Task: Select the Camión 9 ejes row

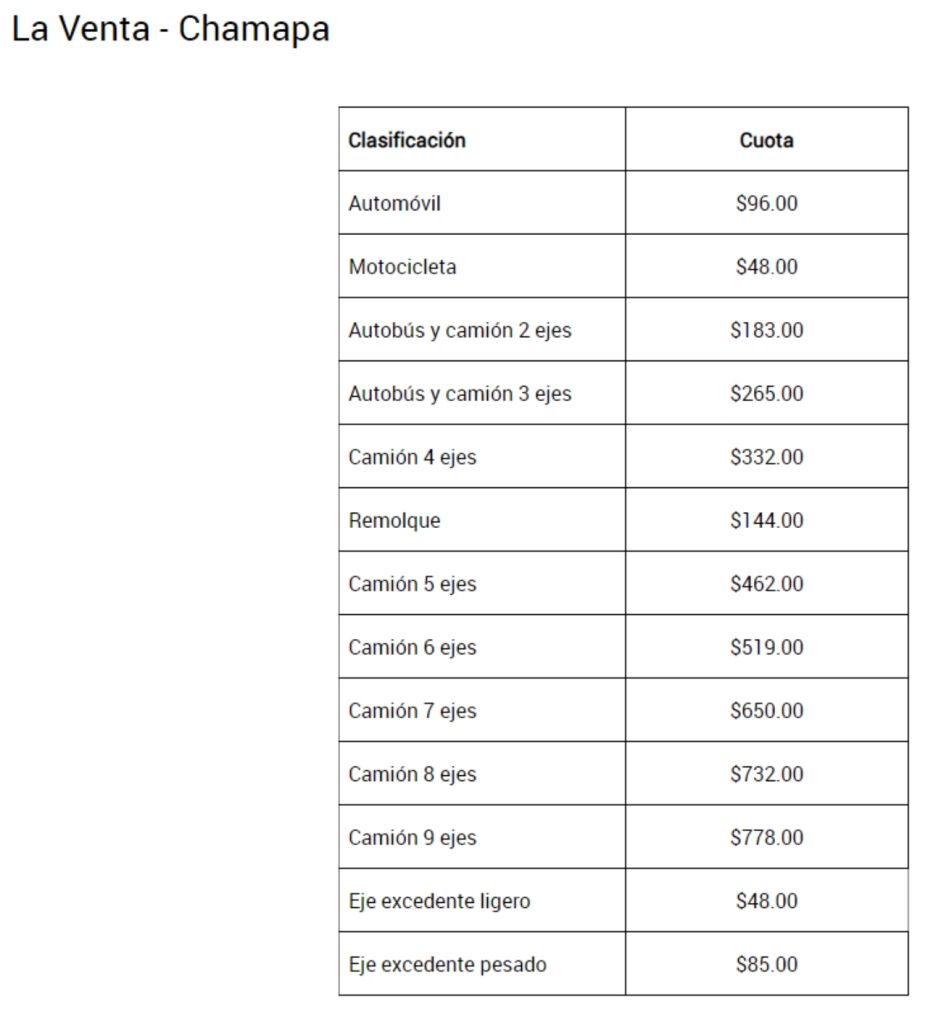Action: 623,837
